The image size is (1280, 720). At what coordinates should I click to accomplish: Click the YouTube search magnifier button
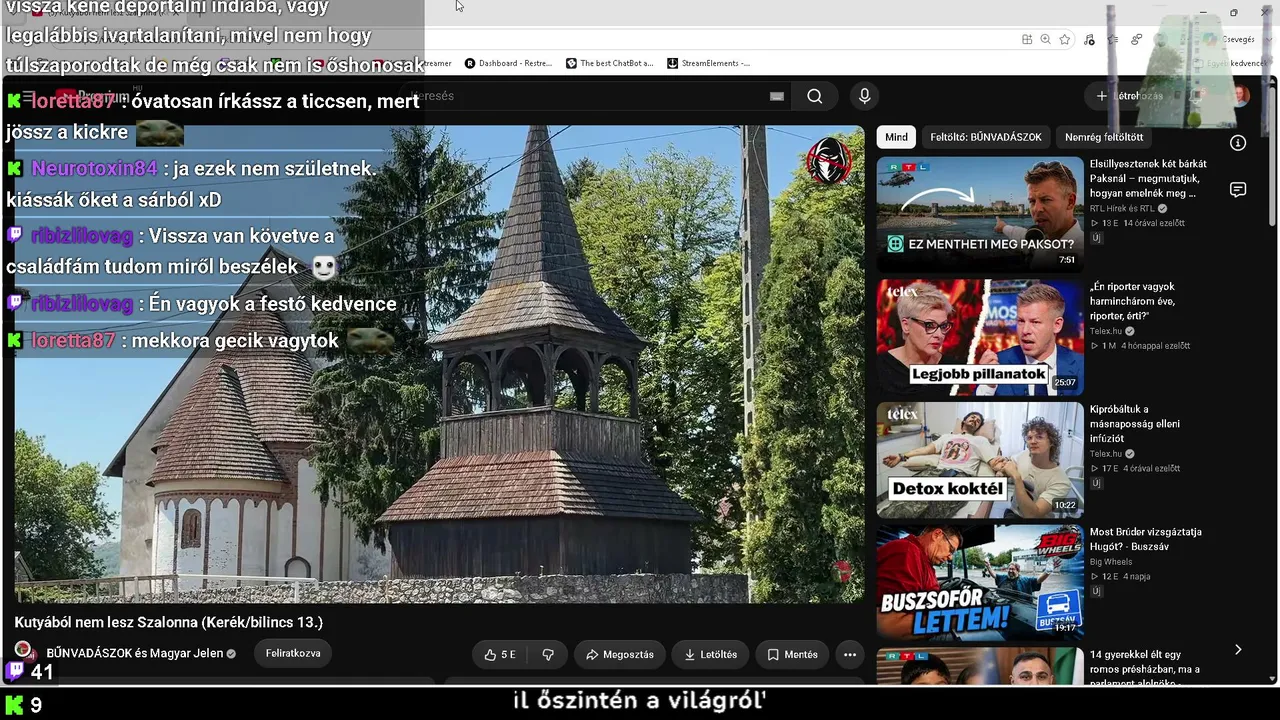click(x=815, y=96)
